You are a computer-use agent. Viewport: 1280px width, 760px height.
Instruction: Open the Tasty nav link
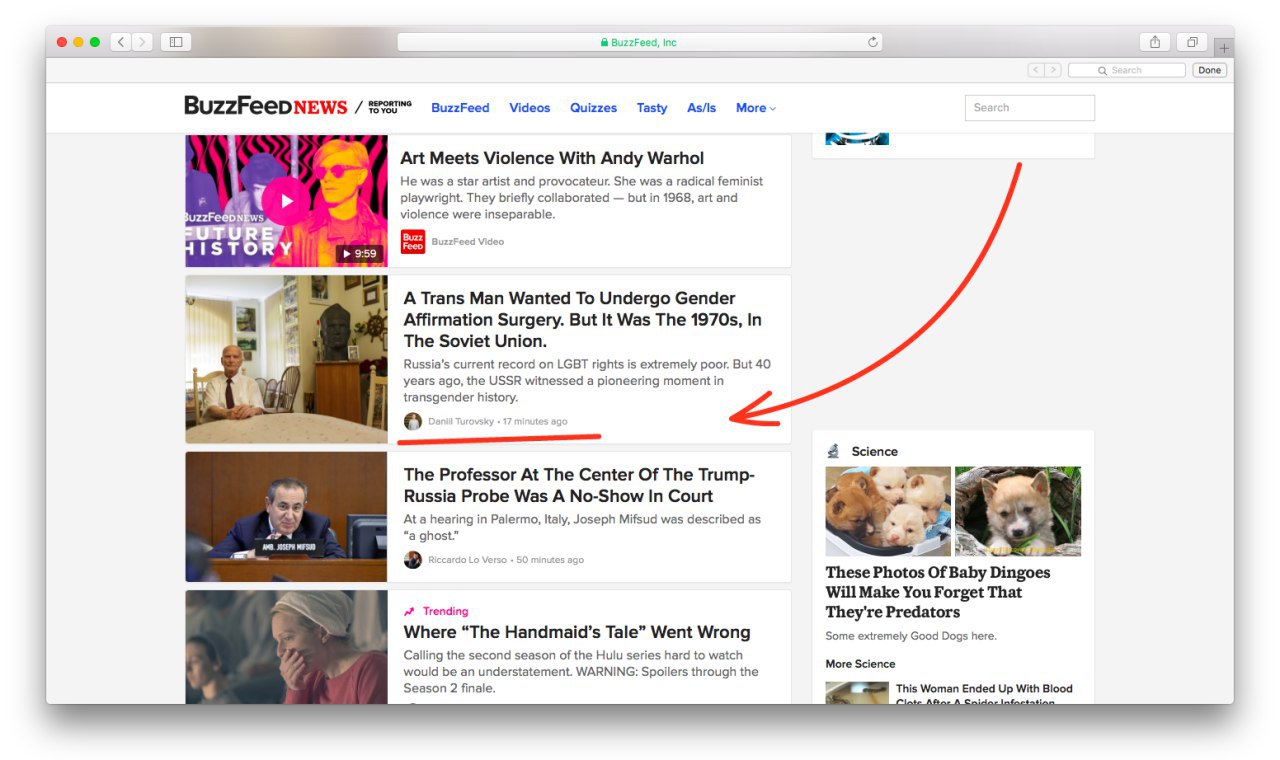(652, 108)
